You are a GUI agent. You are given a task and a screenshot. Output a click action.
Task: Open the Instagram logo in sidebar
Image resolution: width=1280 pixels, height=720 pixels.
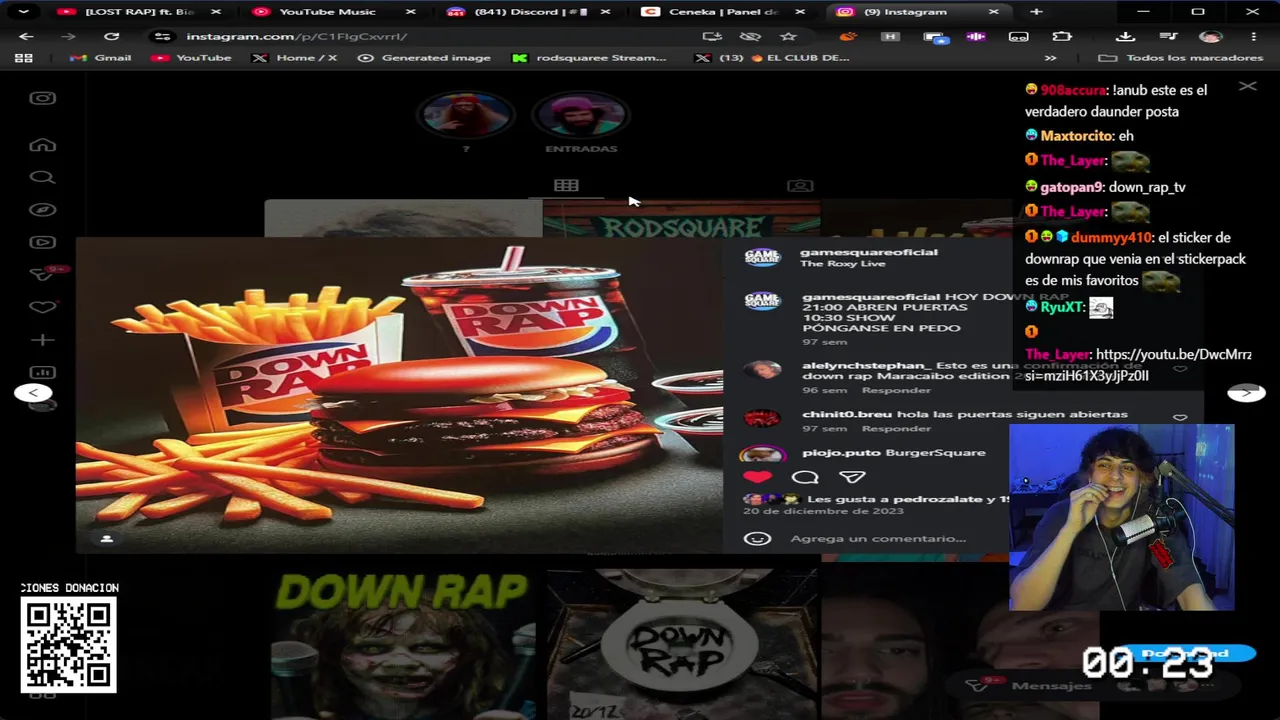(42, 98)
